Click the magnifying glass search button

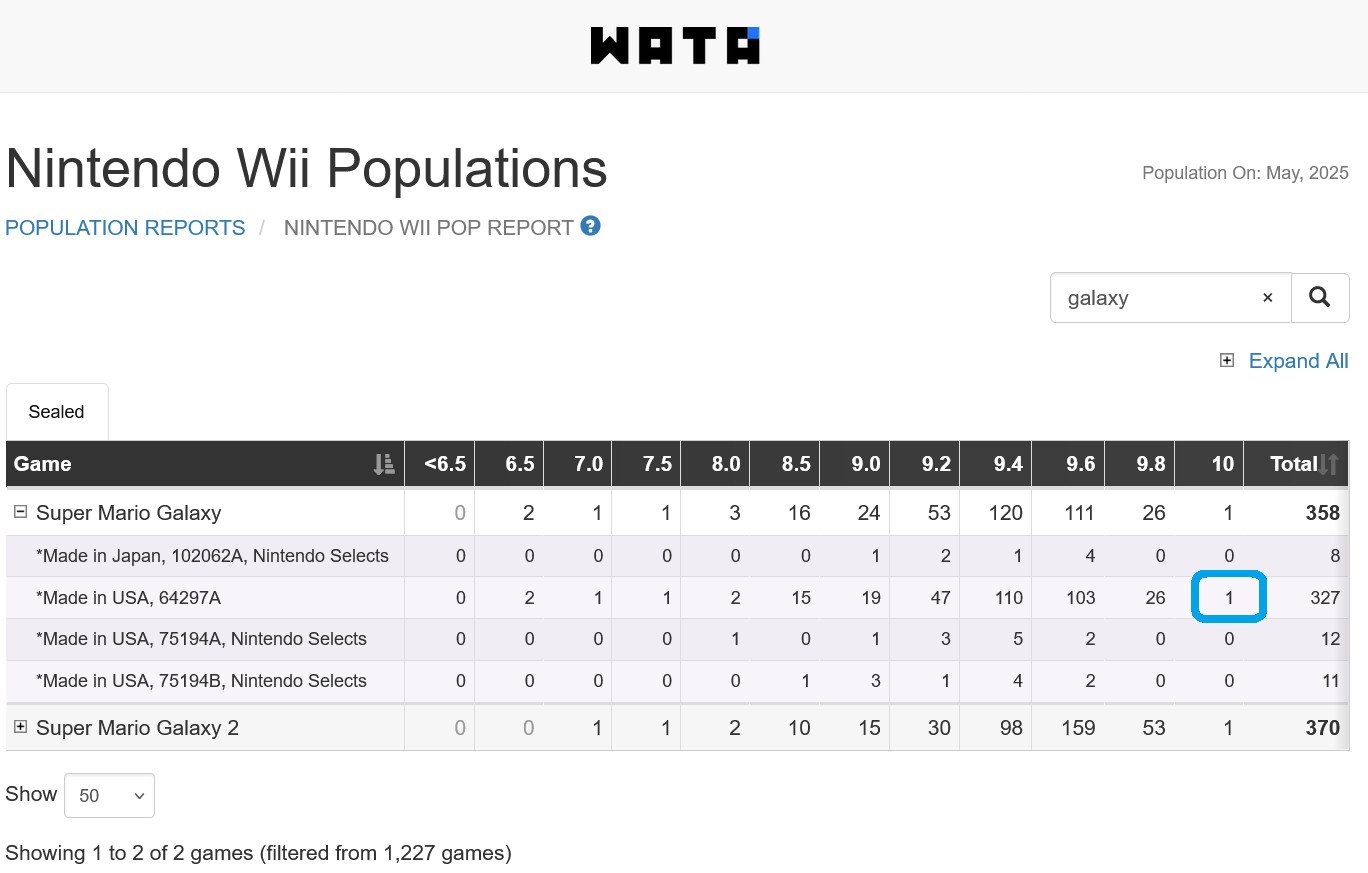(x=1320, y=298)
